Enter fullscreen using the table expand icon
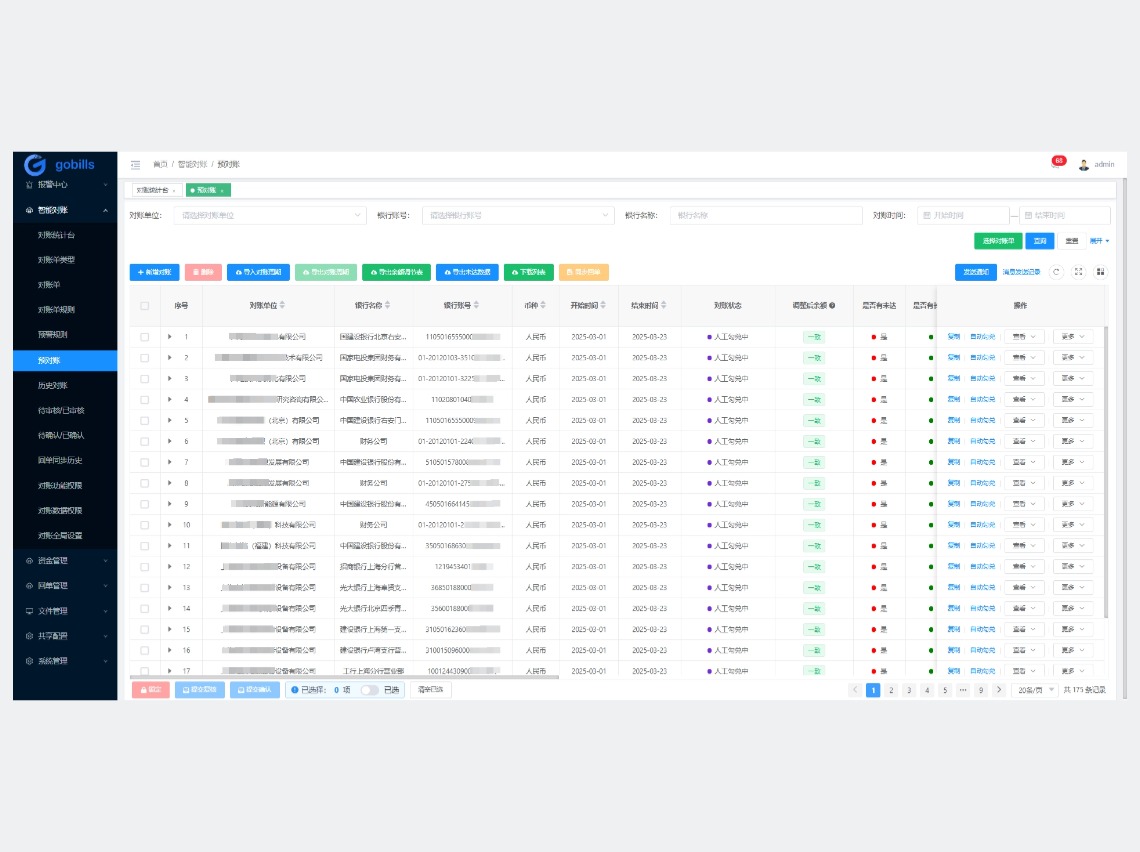 click(x=1078, y=272)
